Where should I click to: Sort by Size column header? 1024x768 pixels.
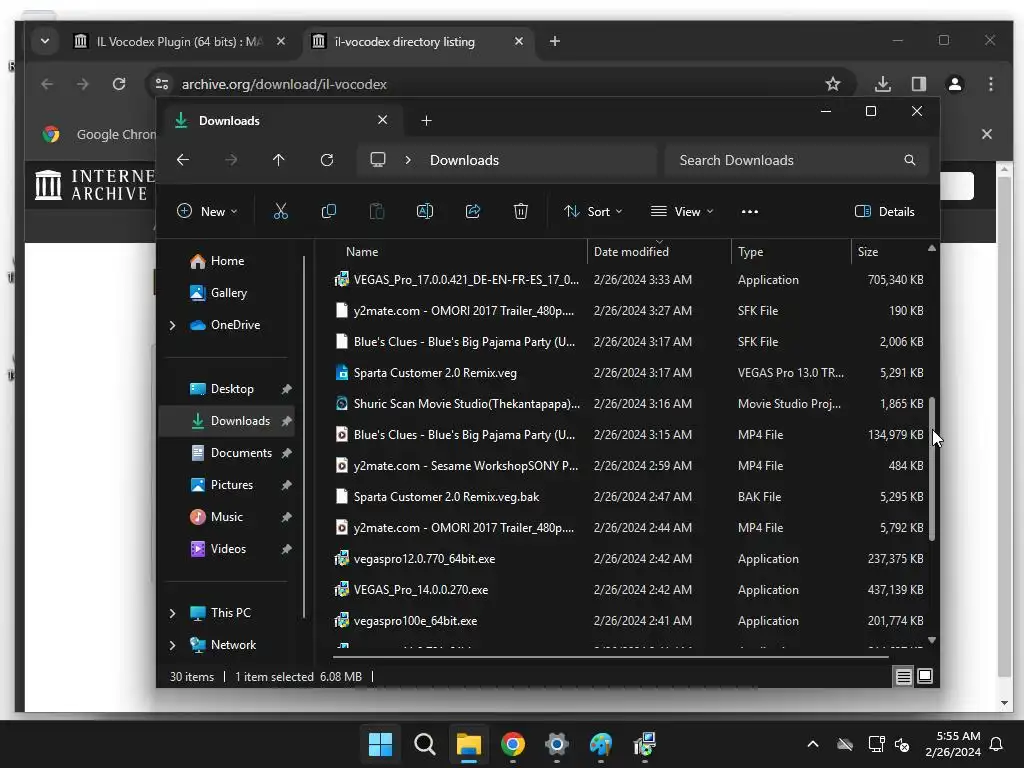pyautogui.click(x=888, y=252)
